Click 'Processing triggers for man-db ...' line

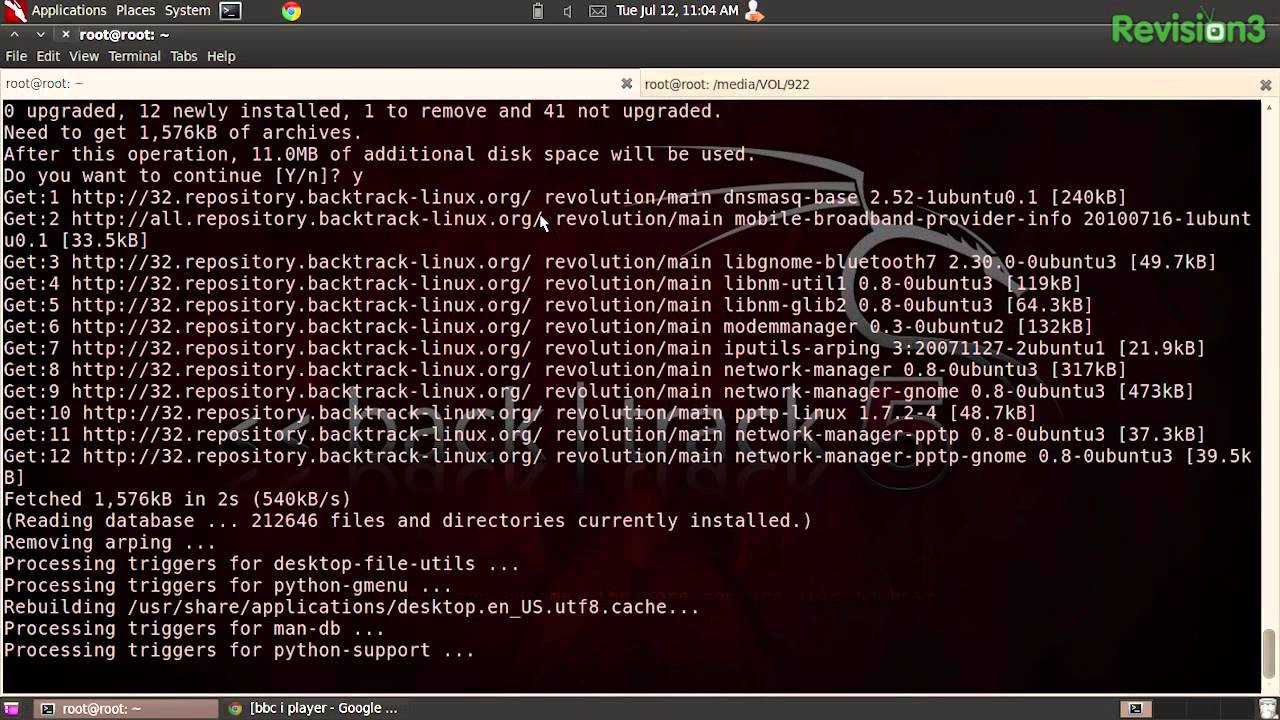pyautogui.click(x=194, y=629)
